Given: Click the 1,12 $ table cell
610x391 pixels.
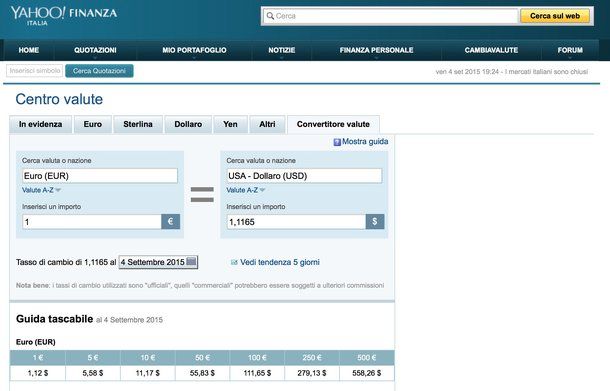Looking at the screenshot, I should point(38,373).
